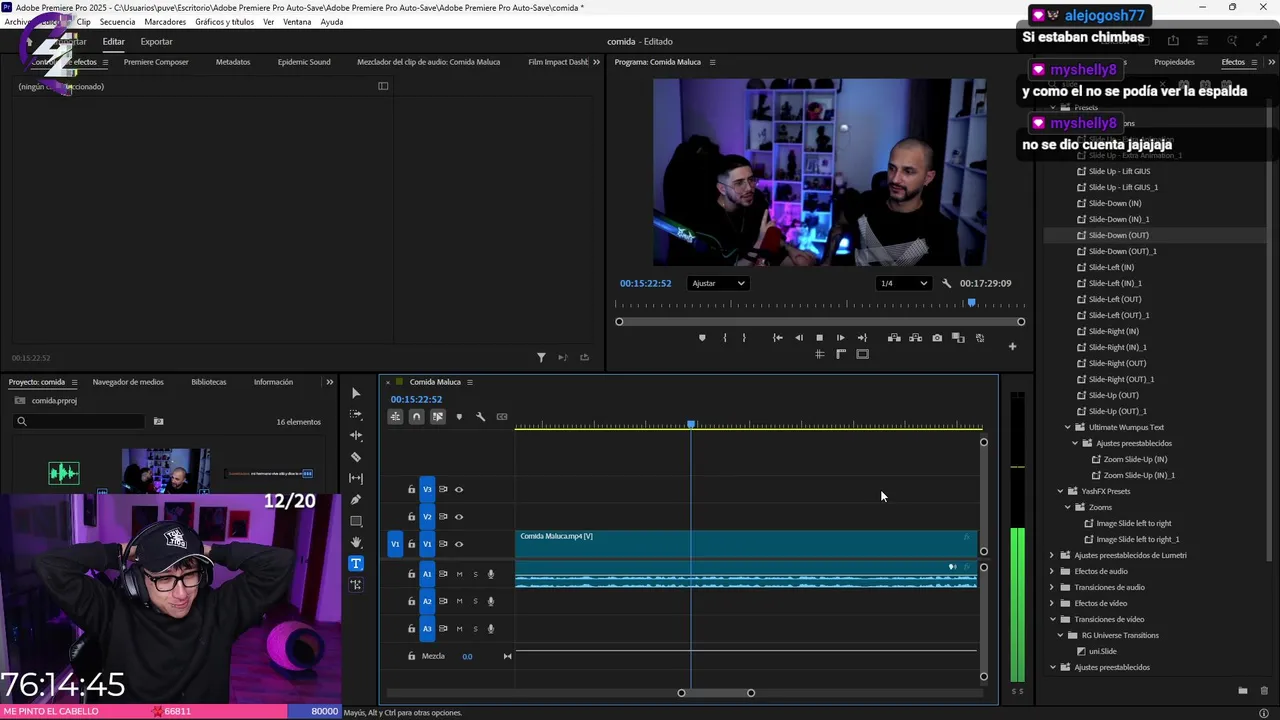
Task: Click the Project panel search field
Action: [x=80, y=421]
